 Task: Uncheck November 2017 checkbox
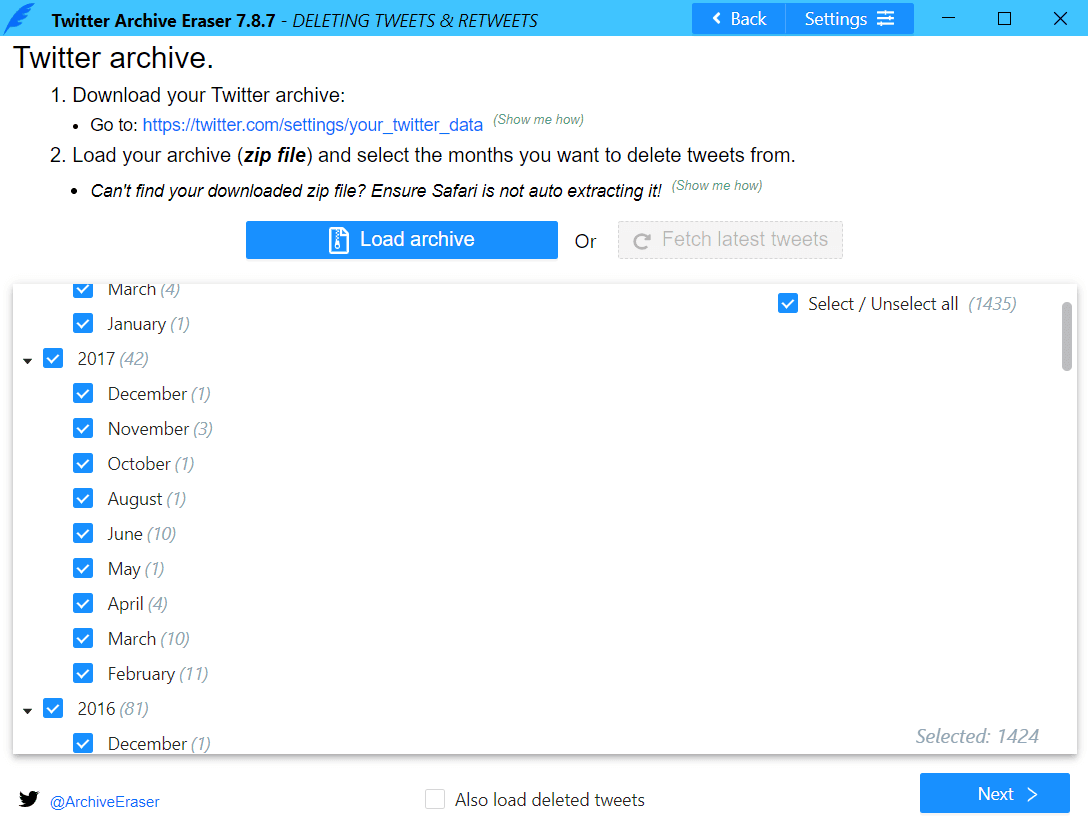coord(84,429)
